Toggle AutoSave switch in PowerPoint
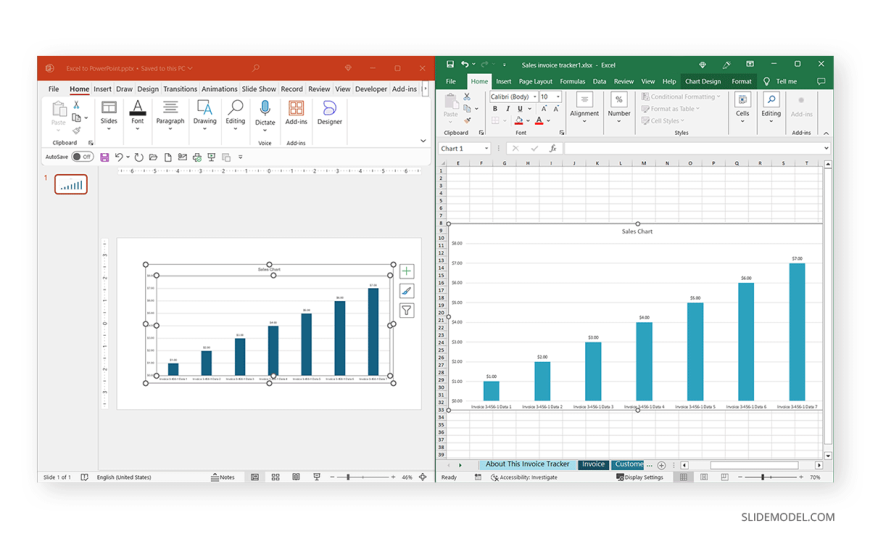The image size is (870, 539). point(82,157)
